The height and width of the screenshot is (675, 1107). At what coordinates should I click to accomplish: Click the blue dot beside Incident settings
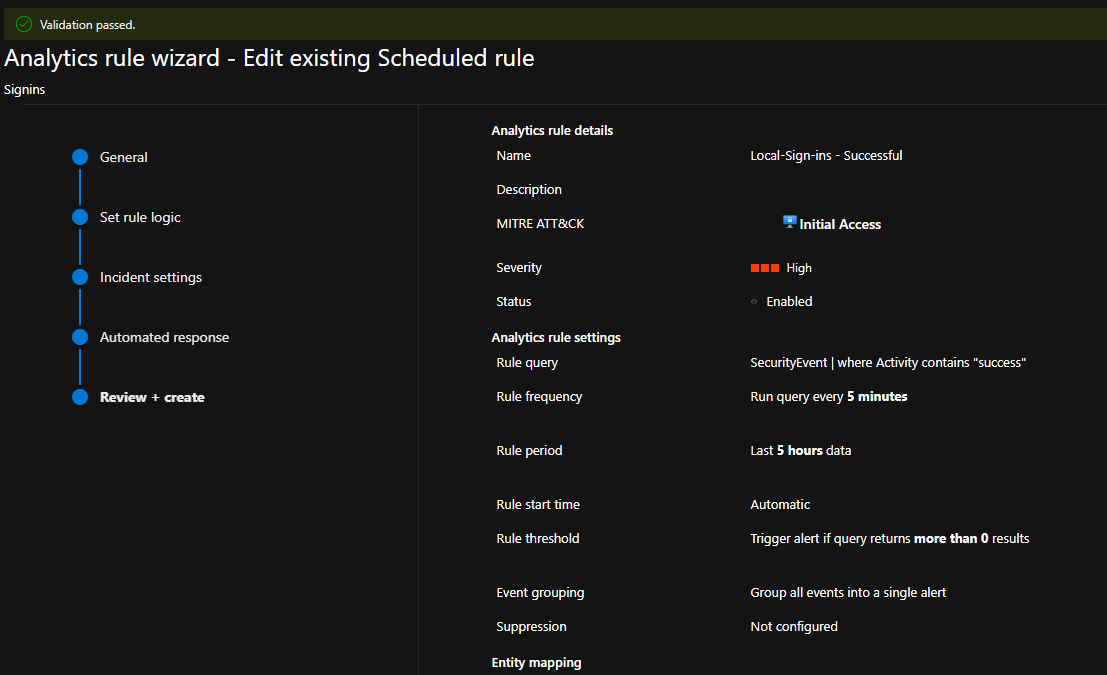pos(80,277)
